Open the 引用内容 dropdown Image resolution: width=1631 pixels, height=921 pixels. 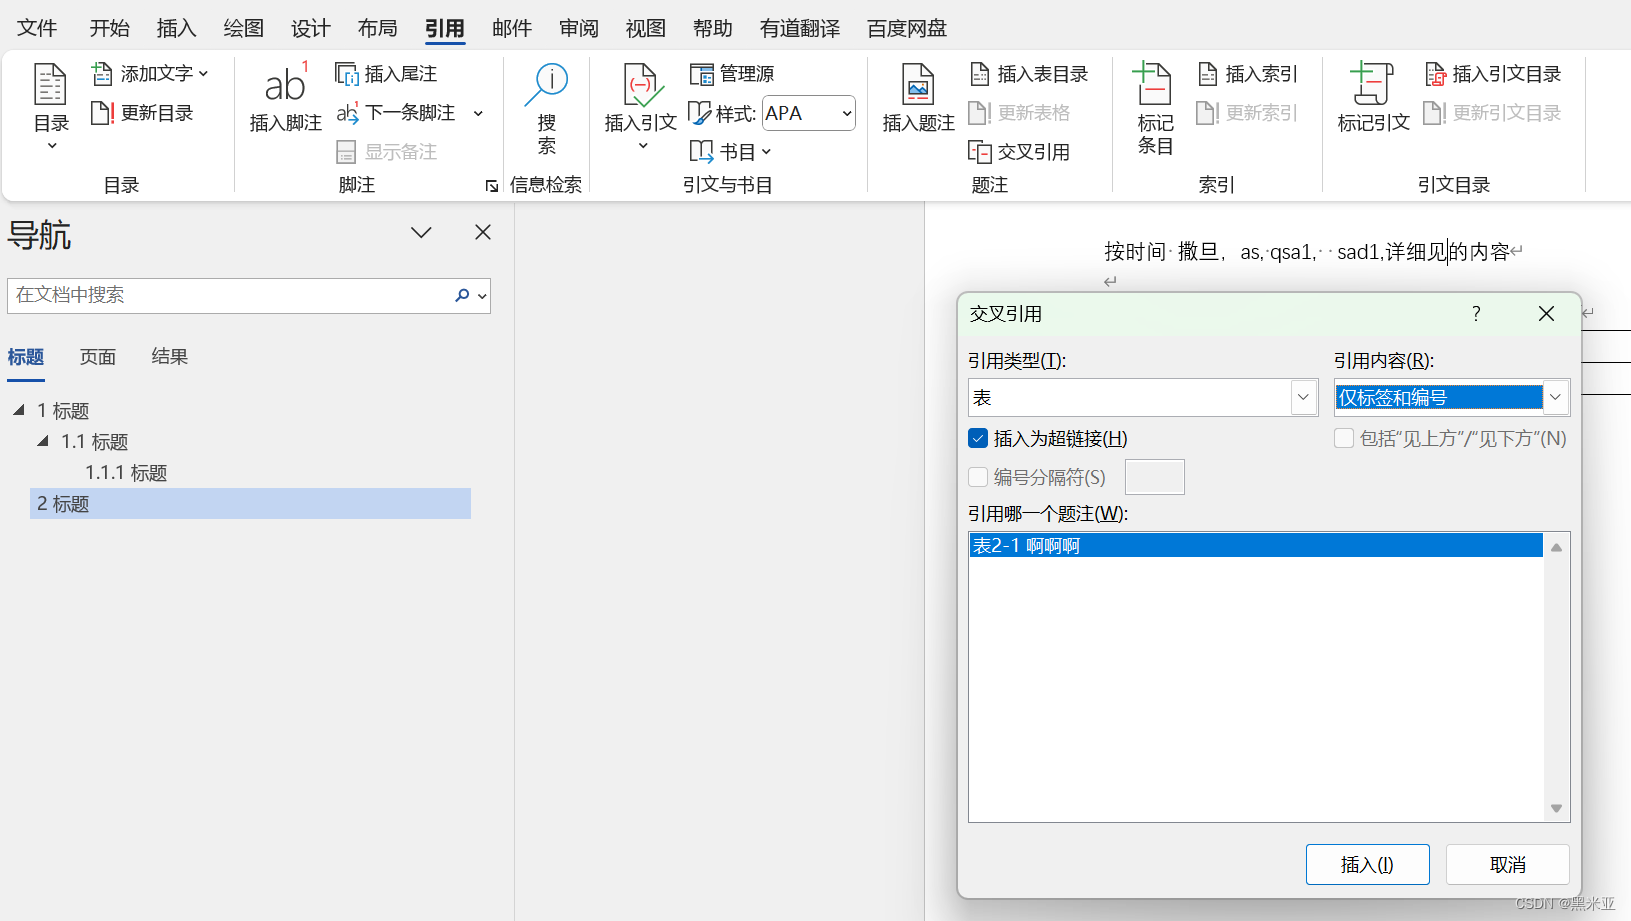[1555, 397]
